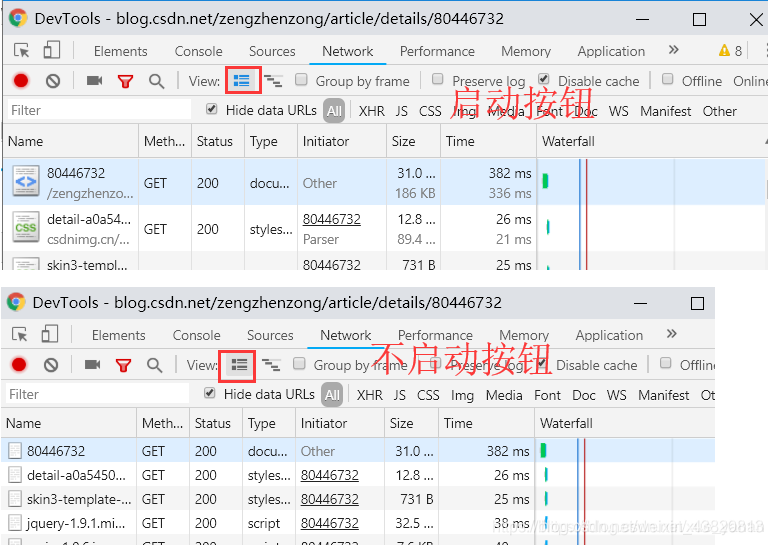
Task: Open Memory tab in bottom window
Action: [524, 335]
